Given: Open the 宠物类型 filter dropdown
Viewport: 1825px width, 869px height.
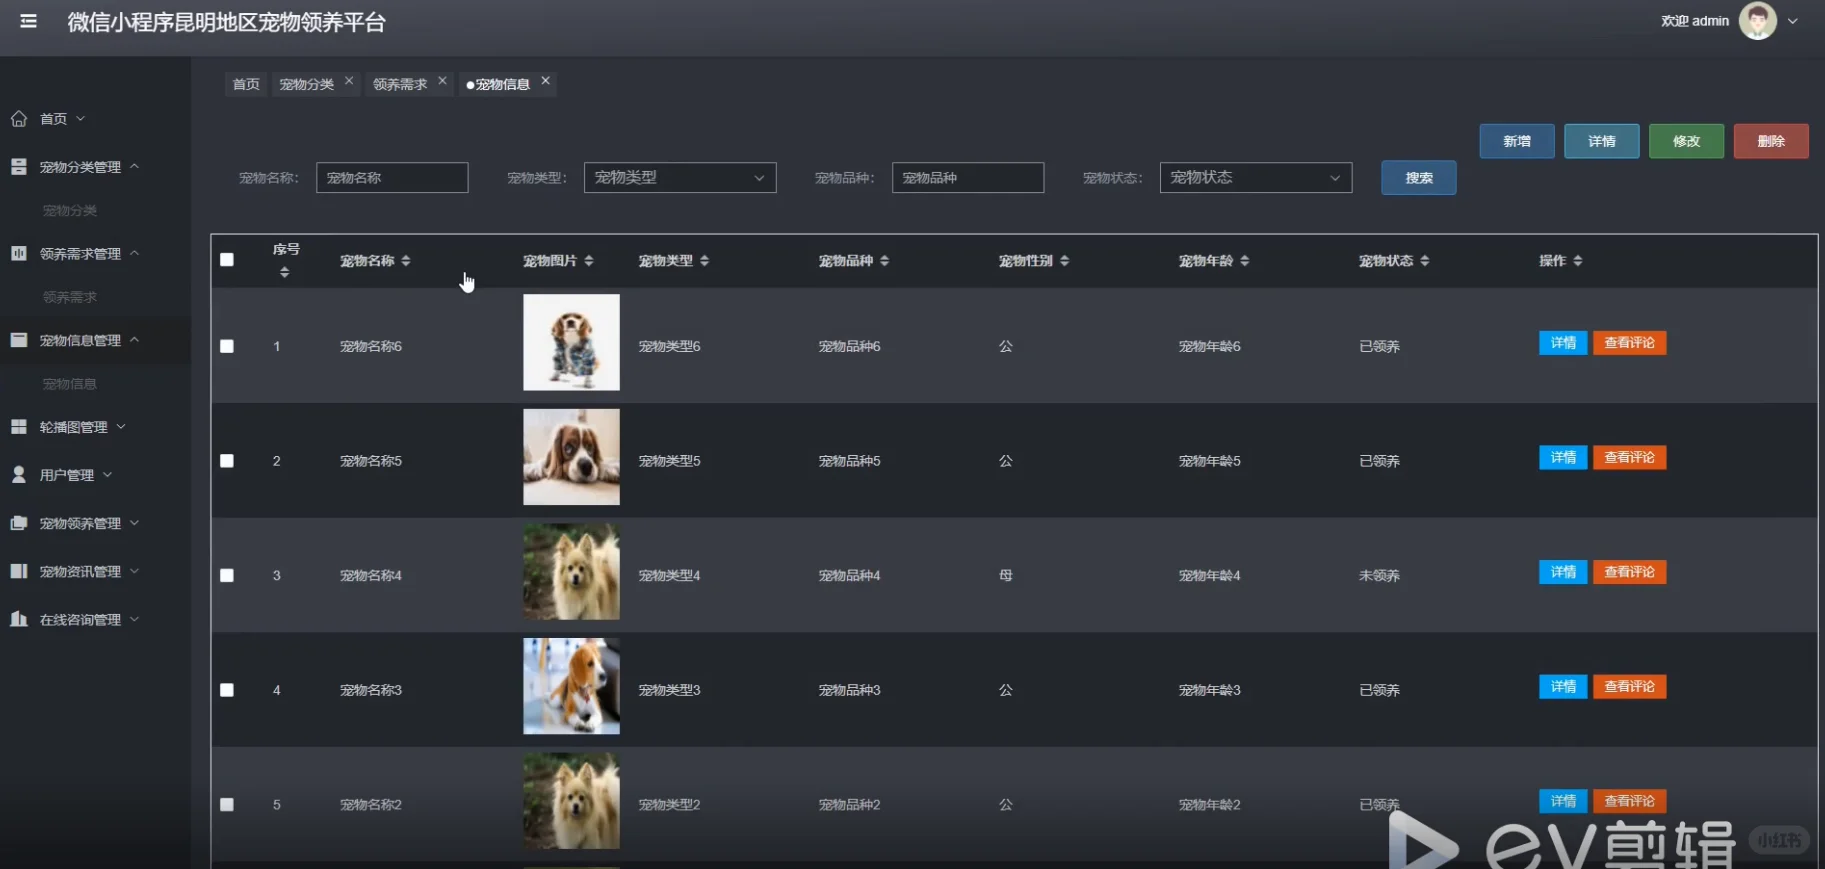Looking at the screenshot, I should tap(680, 178).
